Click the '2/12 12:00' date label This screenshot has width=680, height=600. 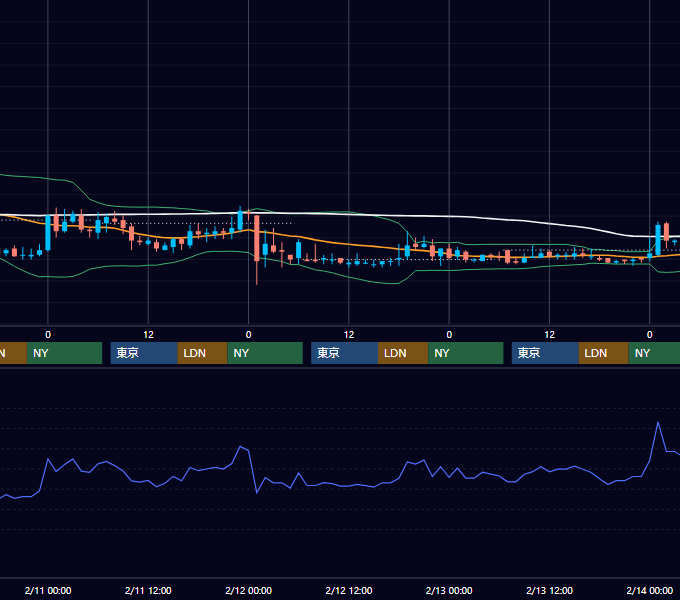[x=349, y=590]
